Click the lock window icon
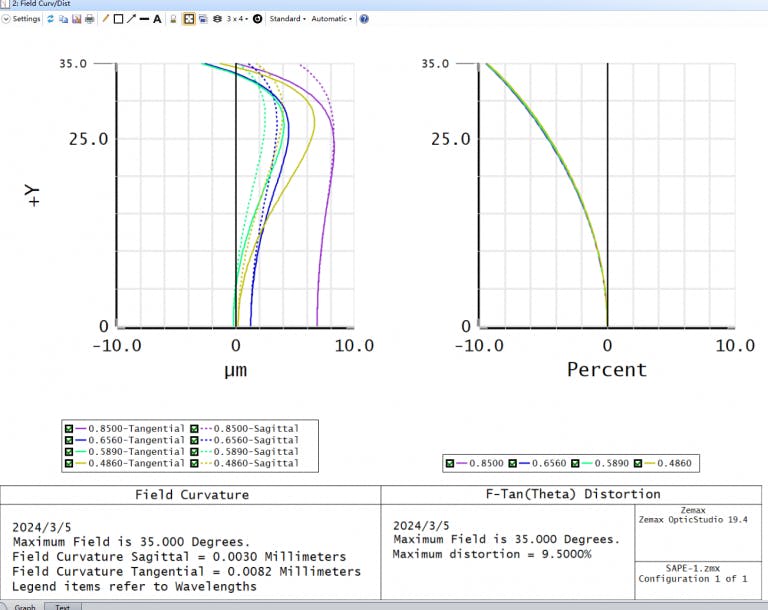Viewport: 768px width, 610px height. 173,19
